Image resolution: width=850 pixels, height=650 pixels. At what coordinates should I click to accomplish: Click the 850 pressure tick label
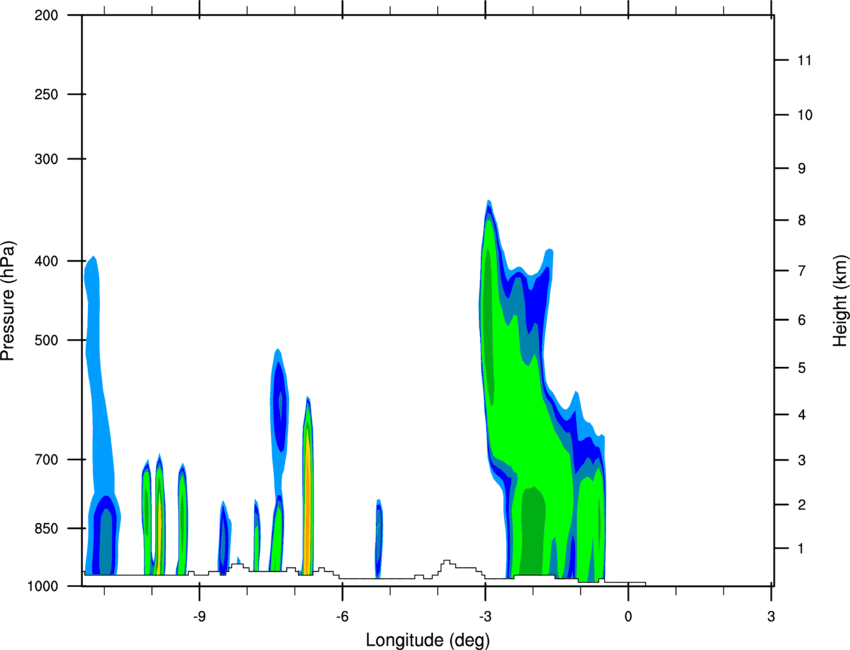pos(46,528)
